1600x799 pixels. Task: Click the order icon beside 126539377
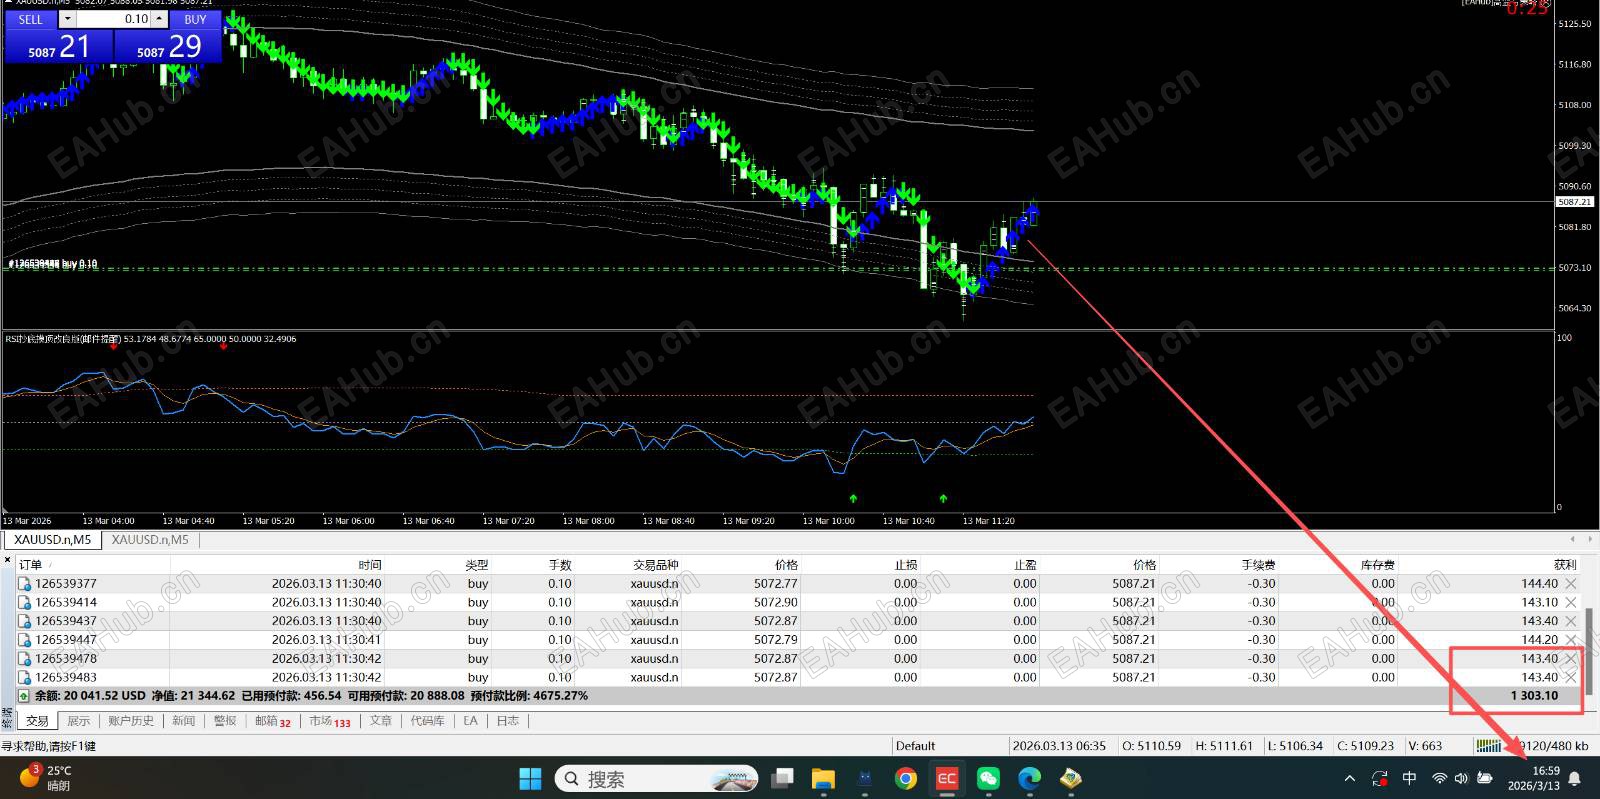click(24, 584)
